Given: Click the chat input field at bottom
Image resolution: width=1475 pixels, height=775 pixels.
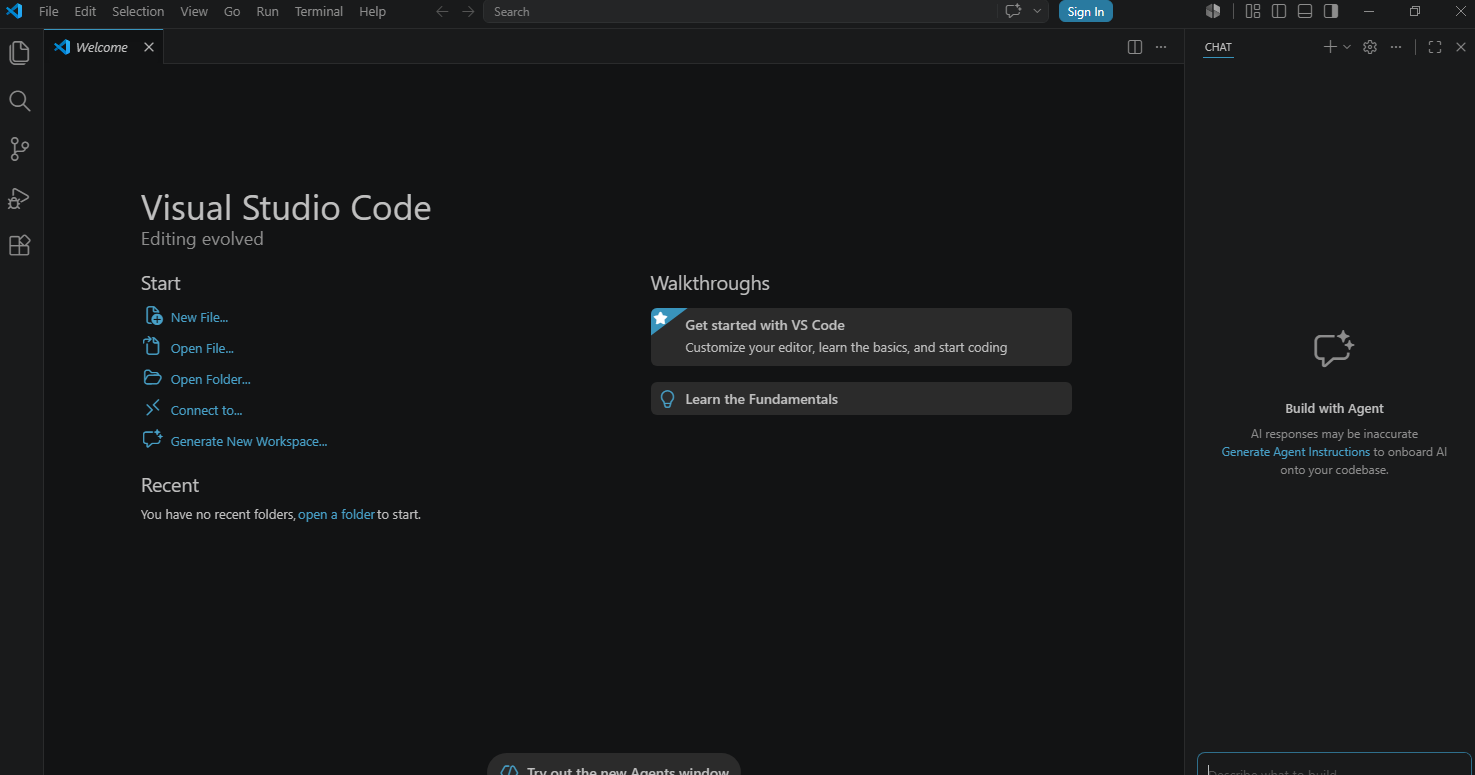Looking at the screenshot, I should click(1334, 765).
